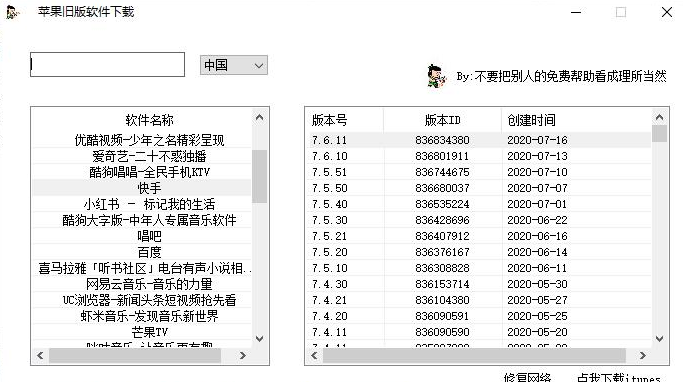Select version 7.6.11 row
The width and height of the screenshot is (683, 382).
pyautogui.click(x=479, y=140)
